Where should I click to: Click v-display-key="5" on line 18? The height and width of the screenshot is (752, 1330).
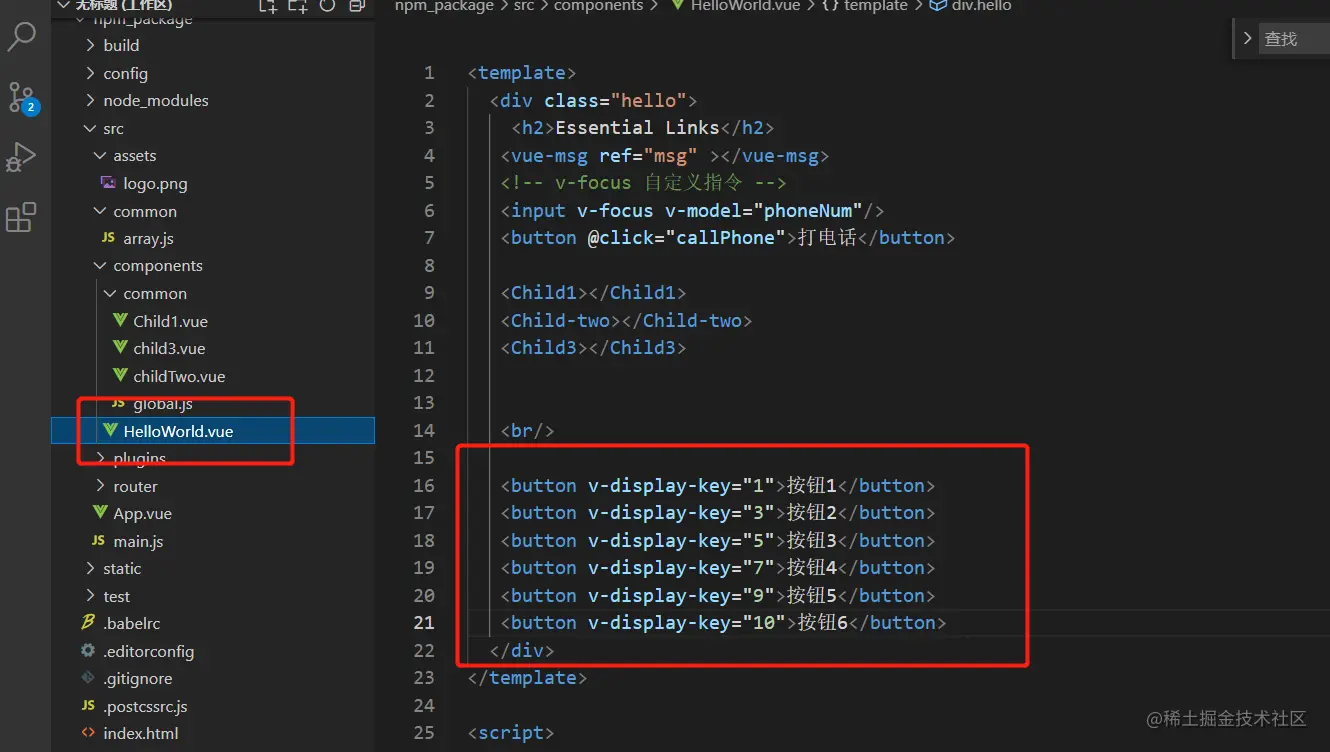(x=682, y=540)
